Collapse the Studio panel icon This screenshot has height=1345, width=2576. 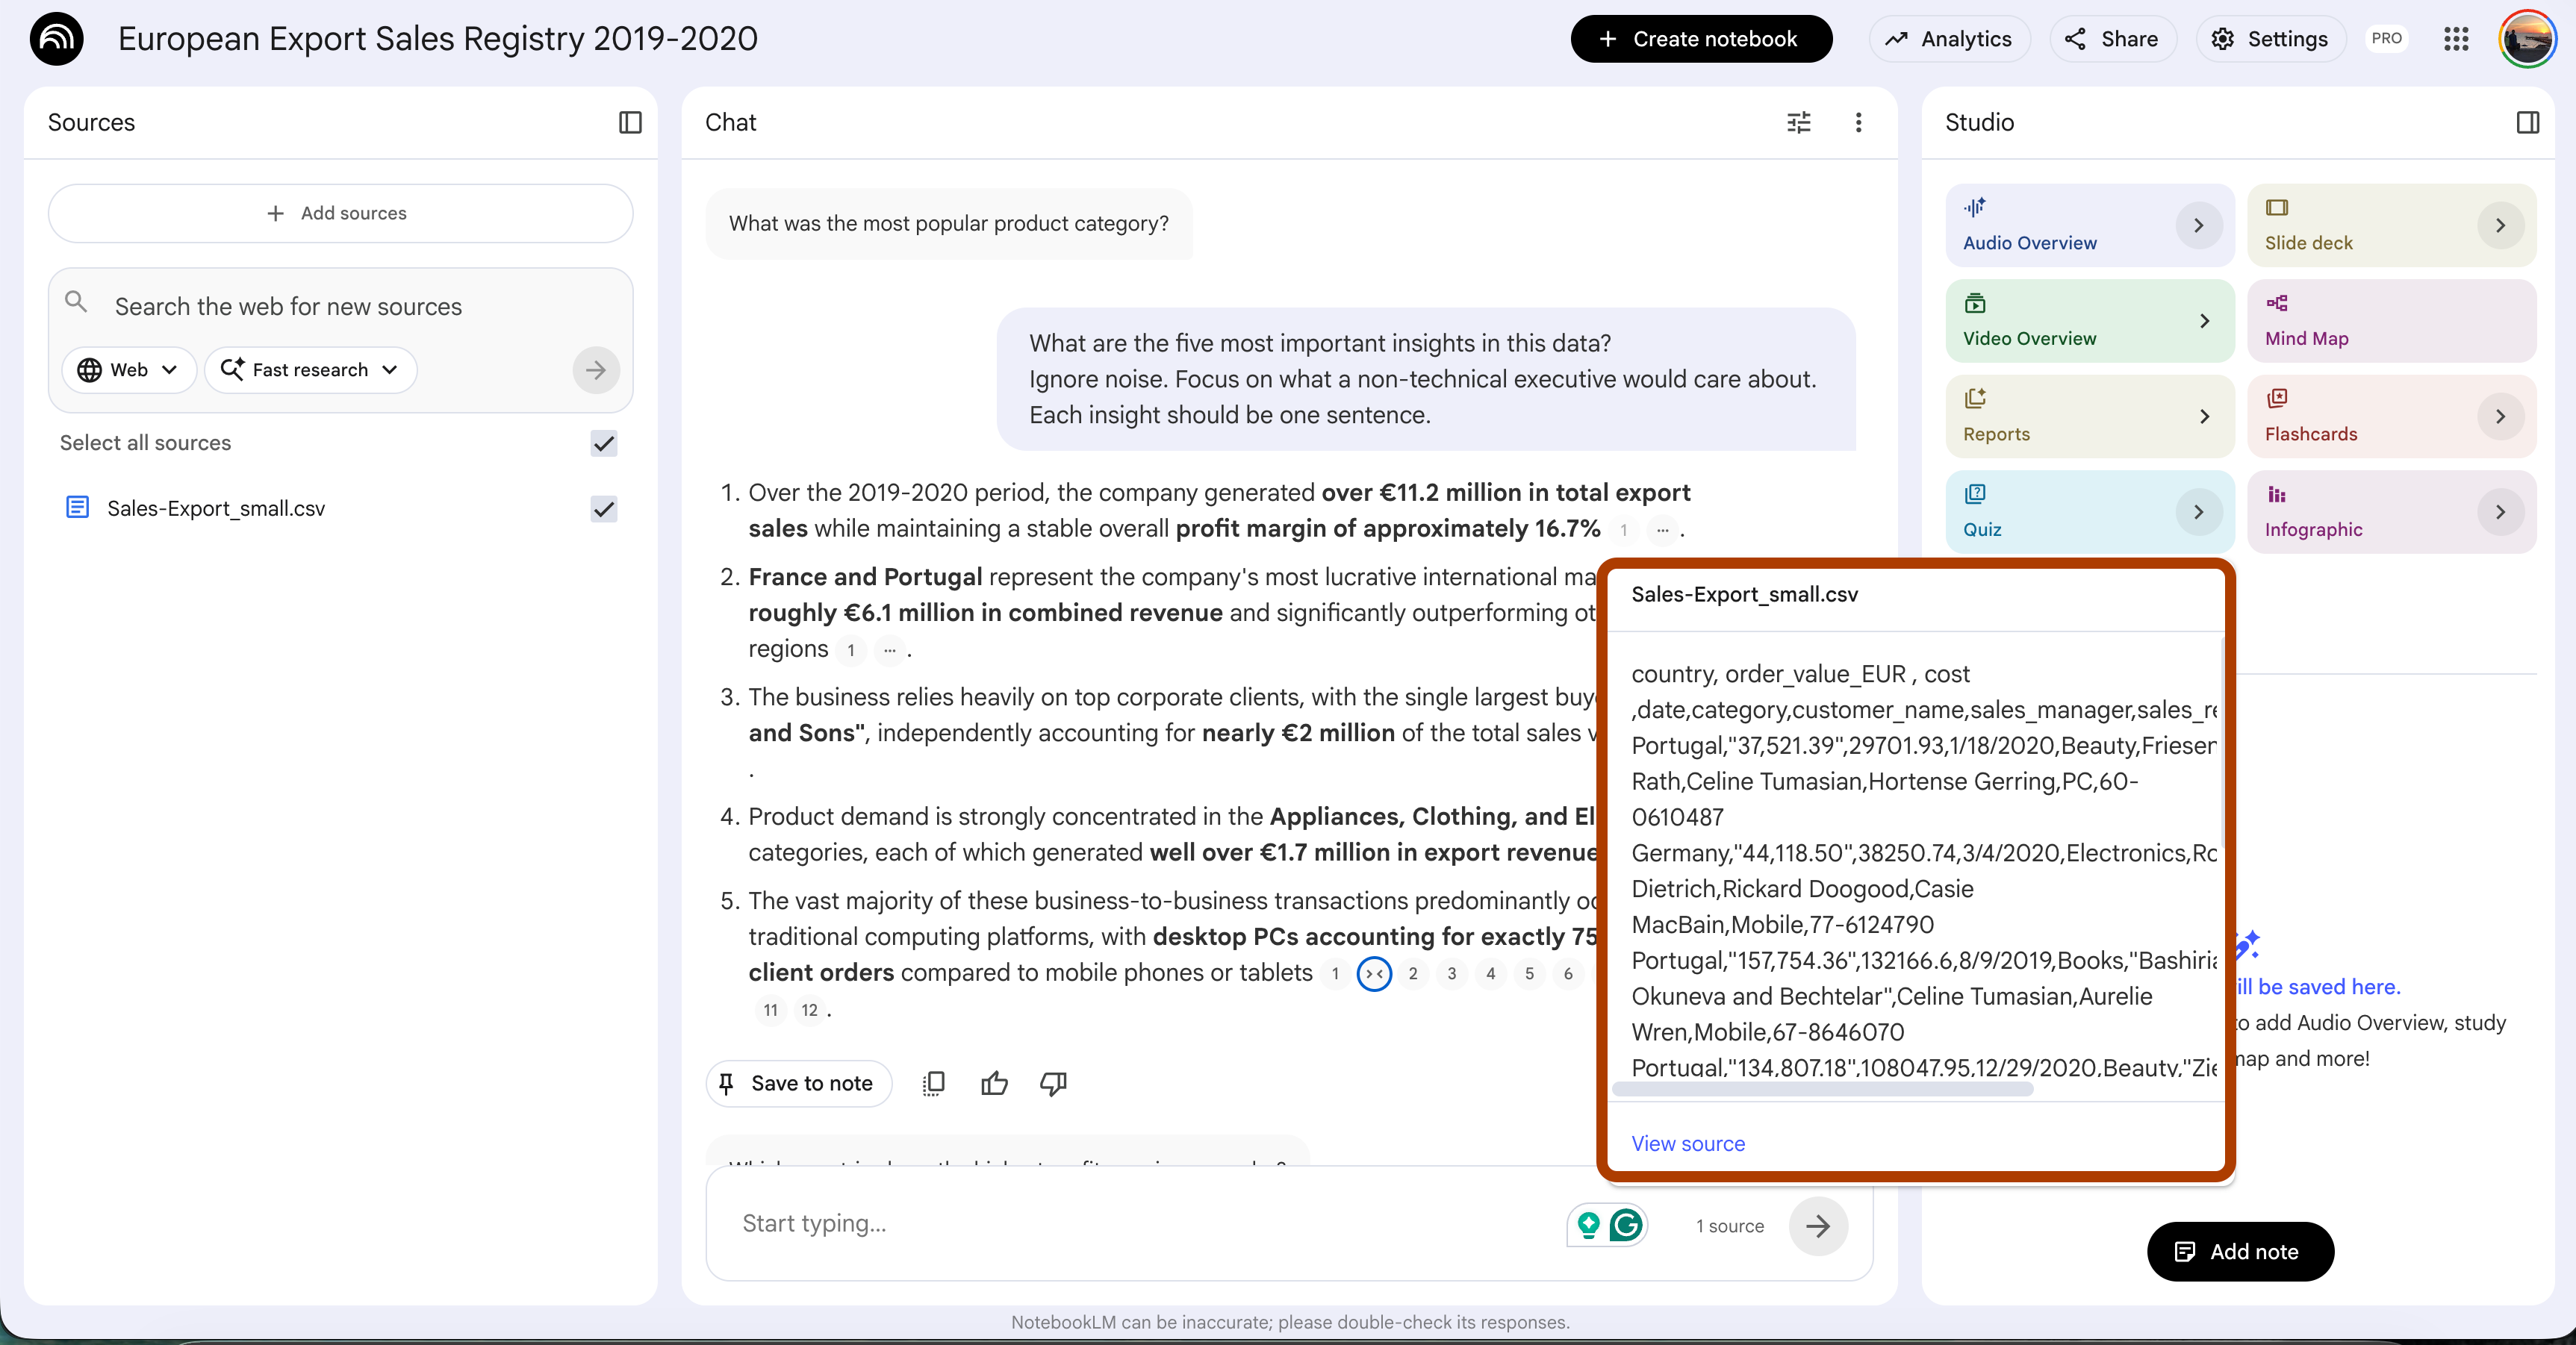tap(2527, 122)
